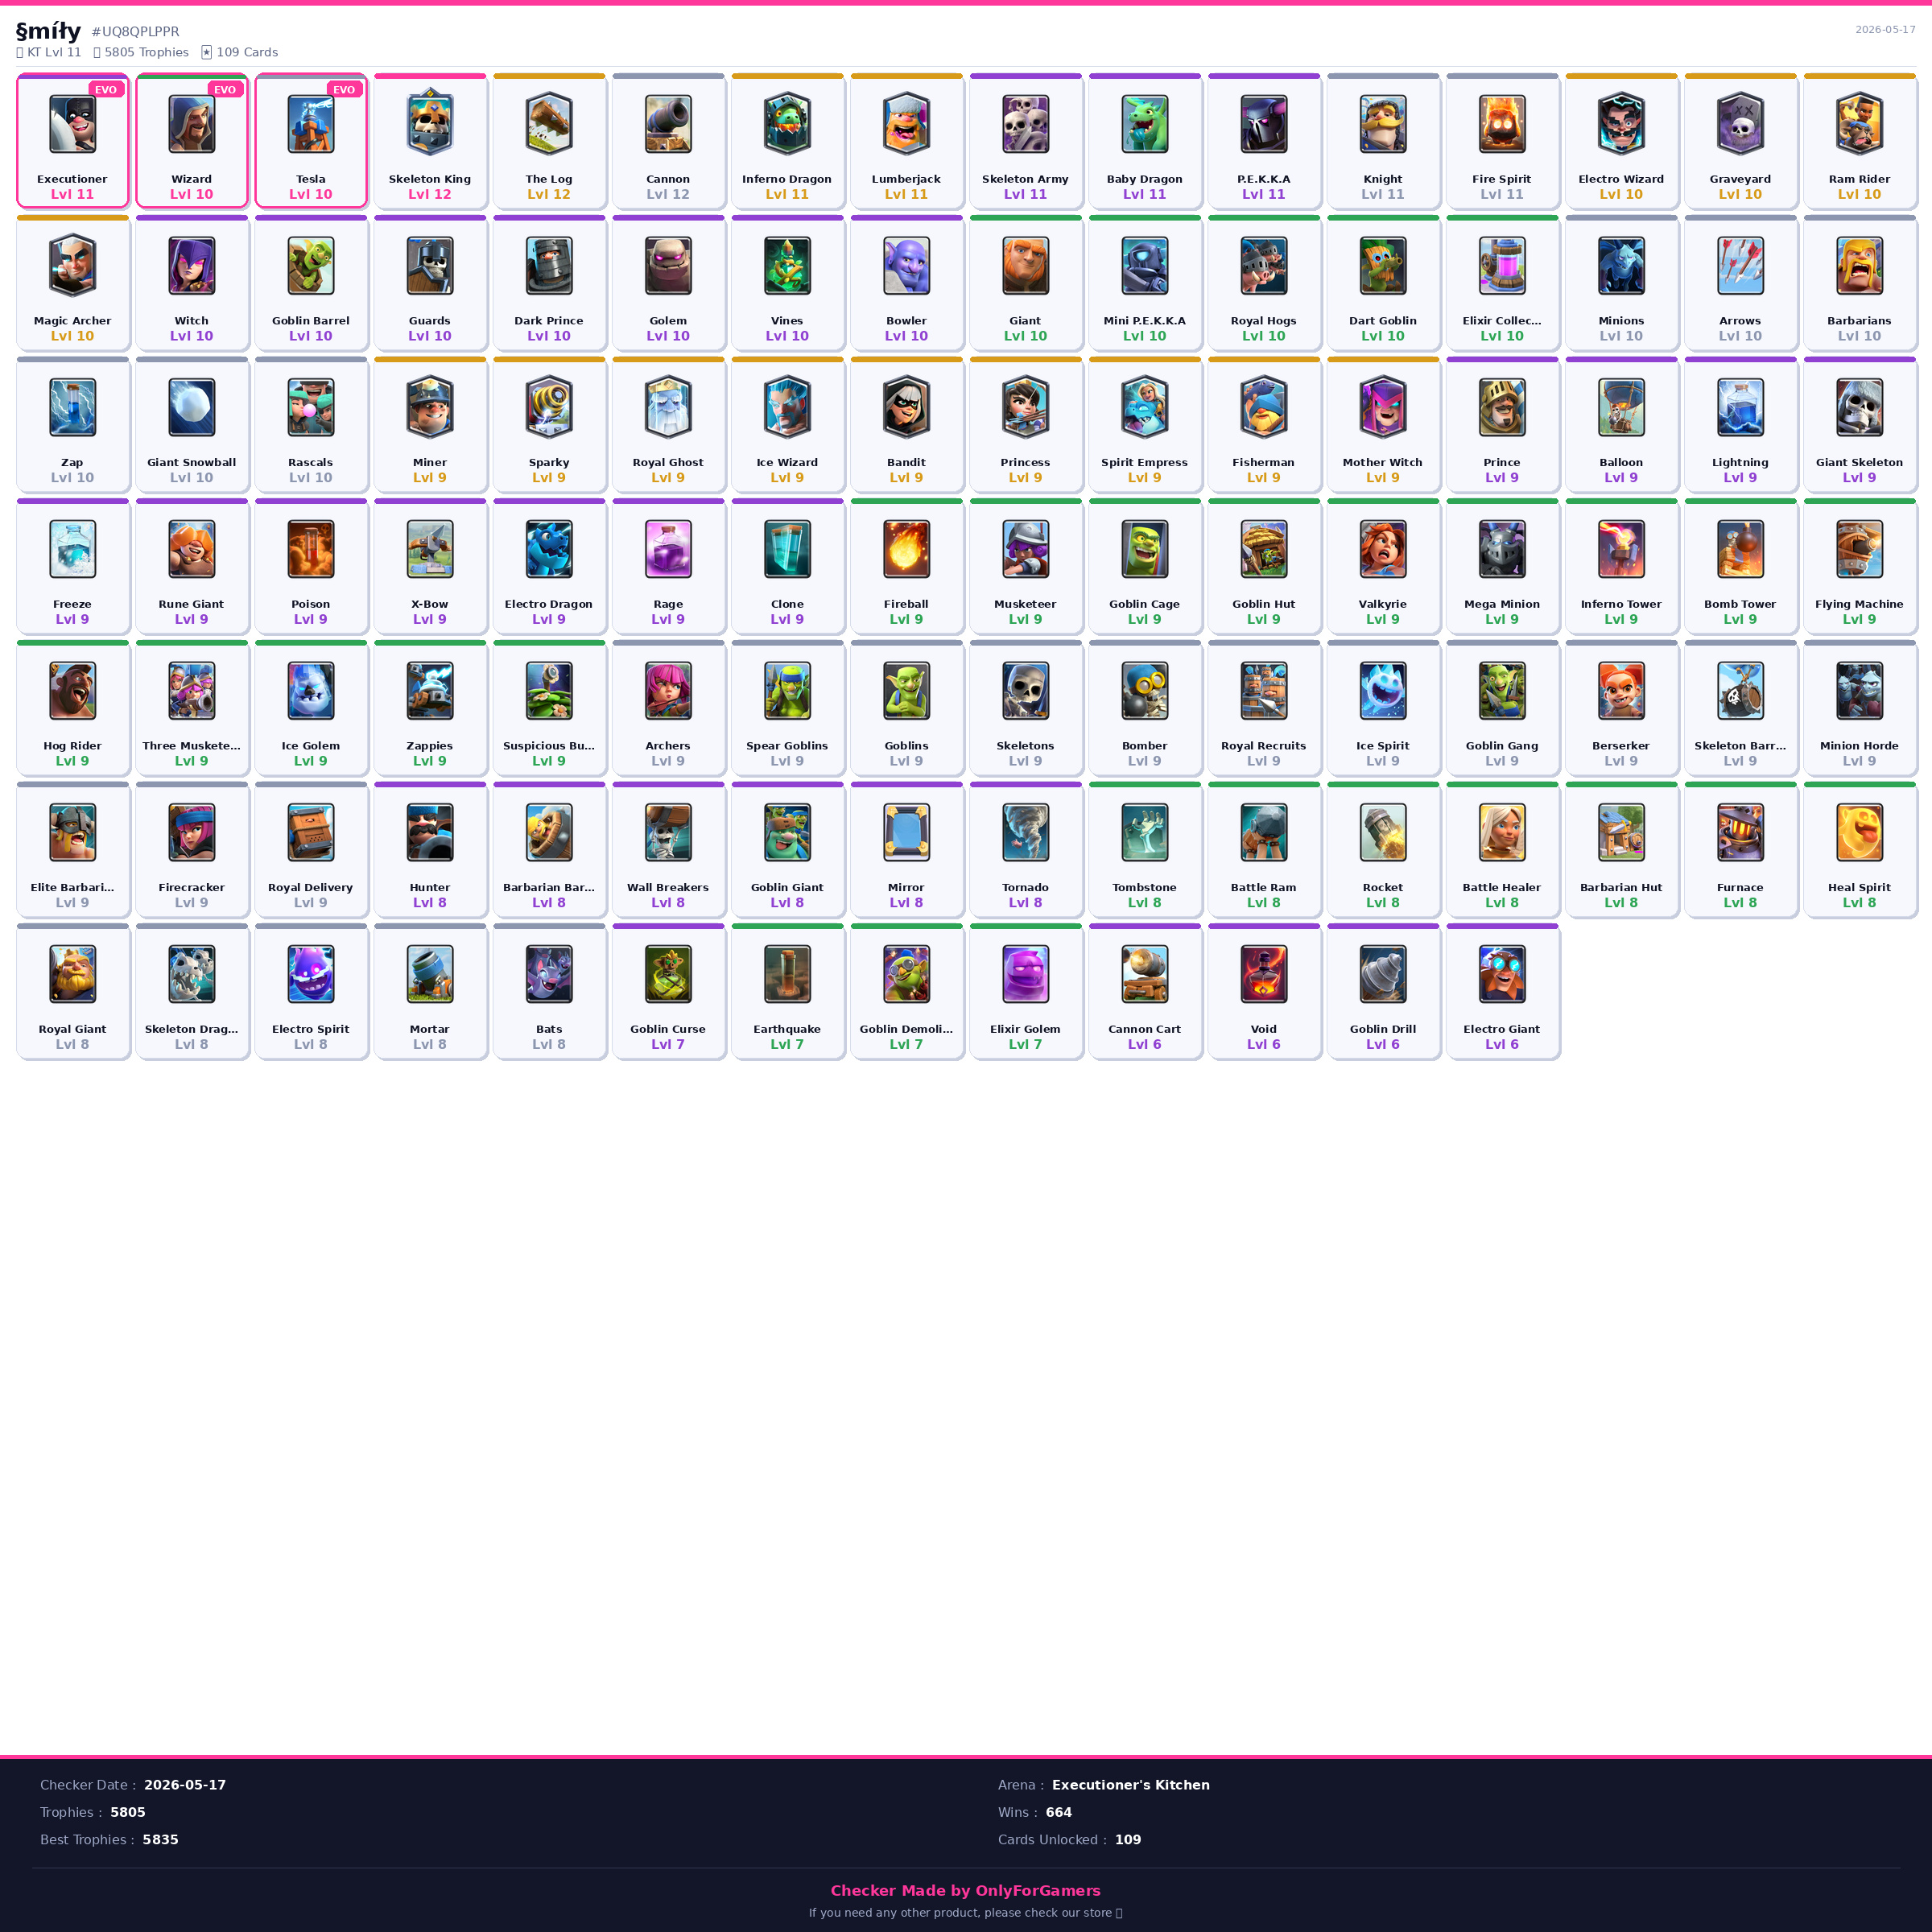This screenshot has height=1932, width=1932.
Task: Click the 5805 Trophies header text
Action: (141, 52)
